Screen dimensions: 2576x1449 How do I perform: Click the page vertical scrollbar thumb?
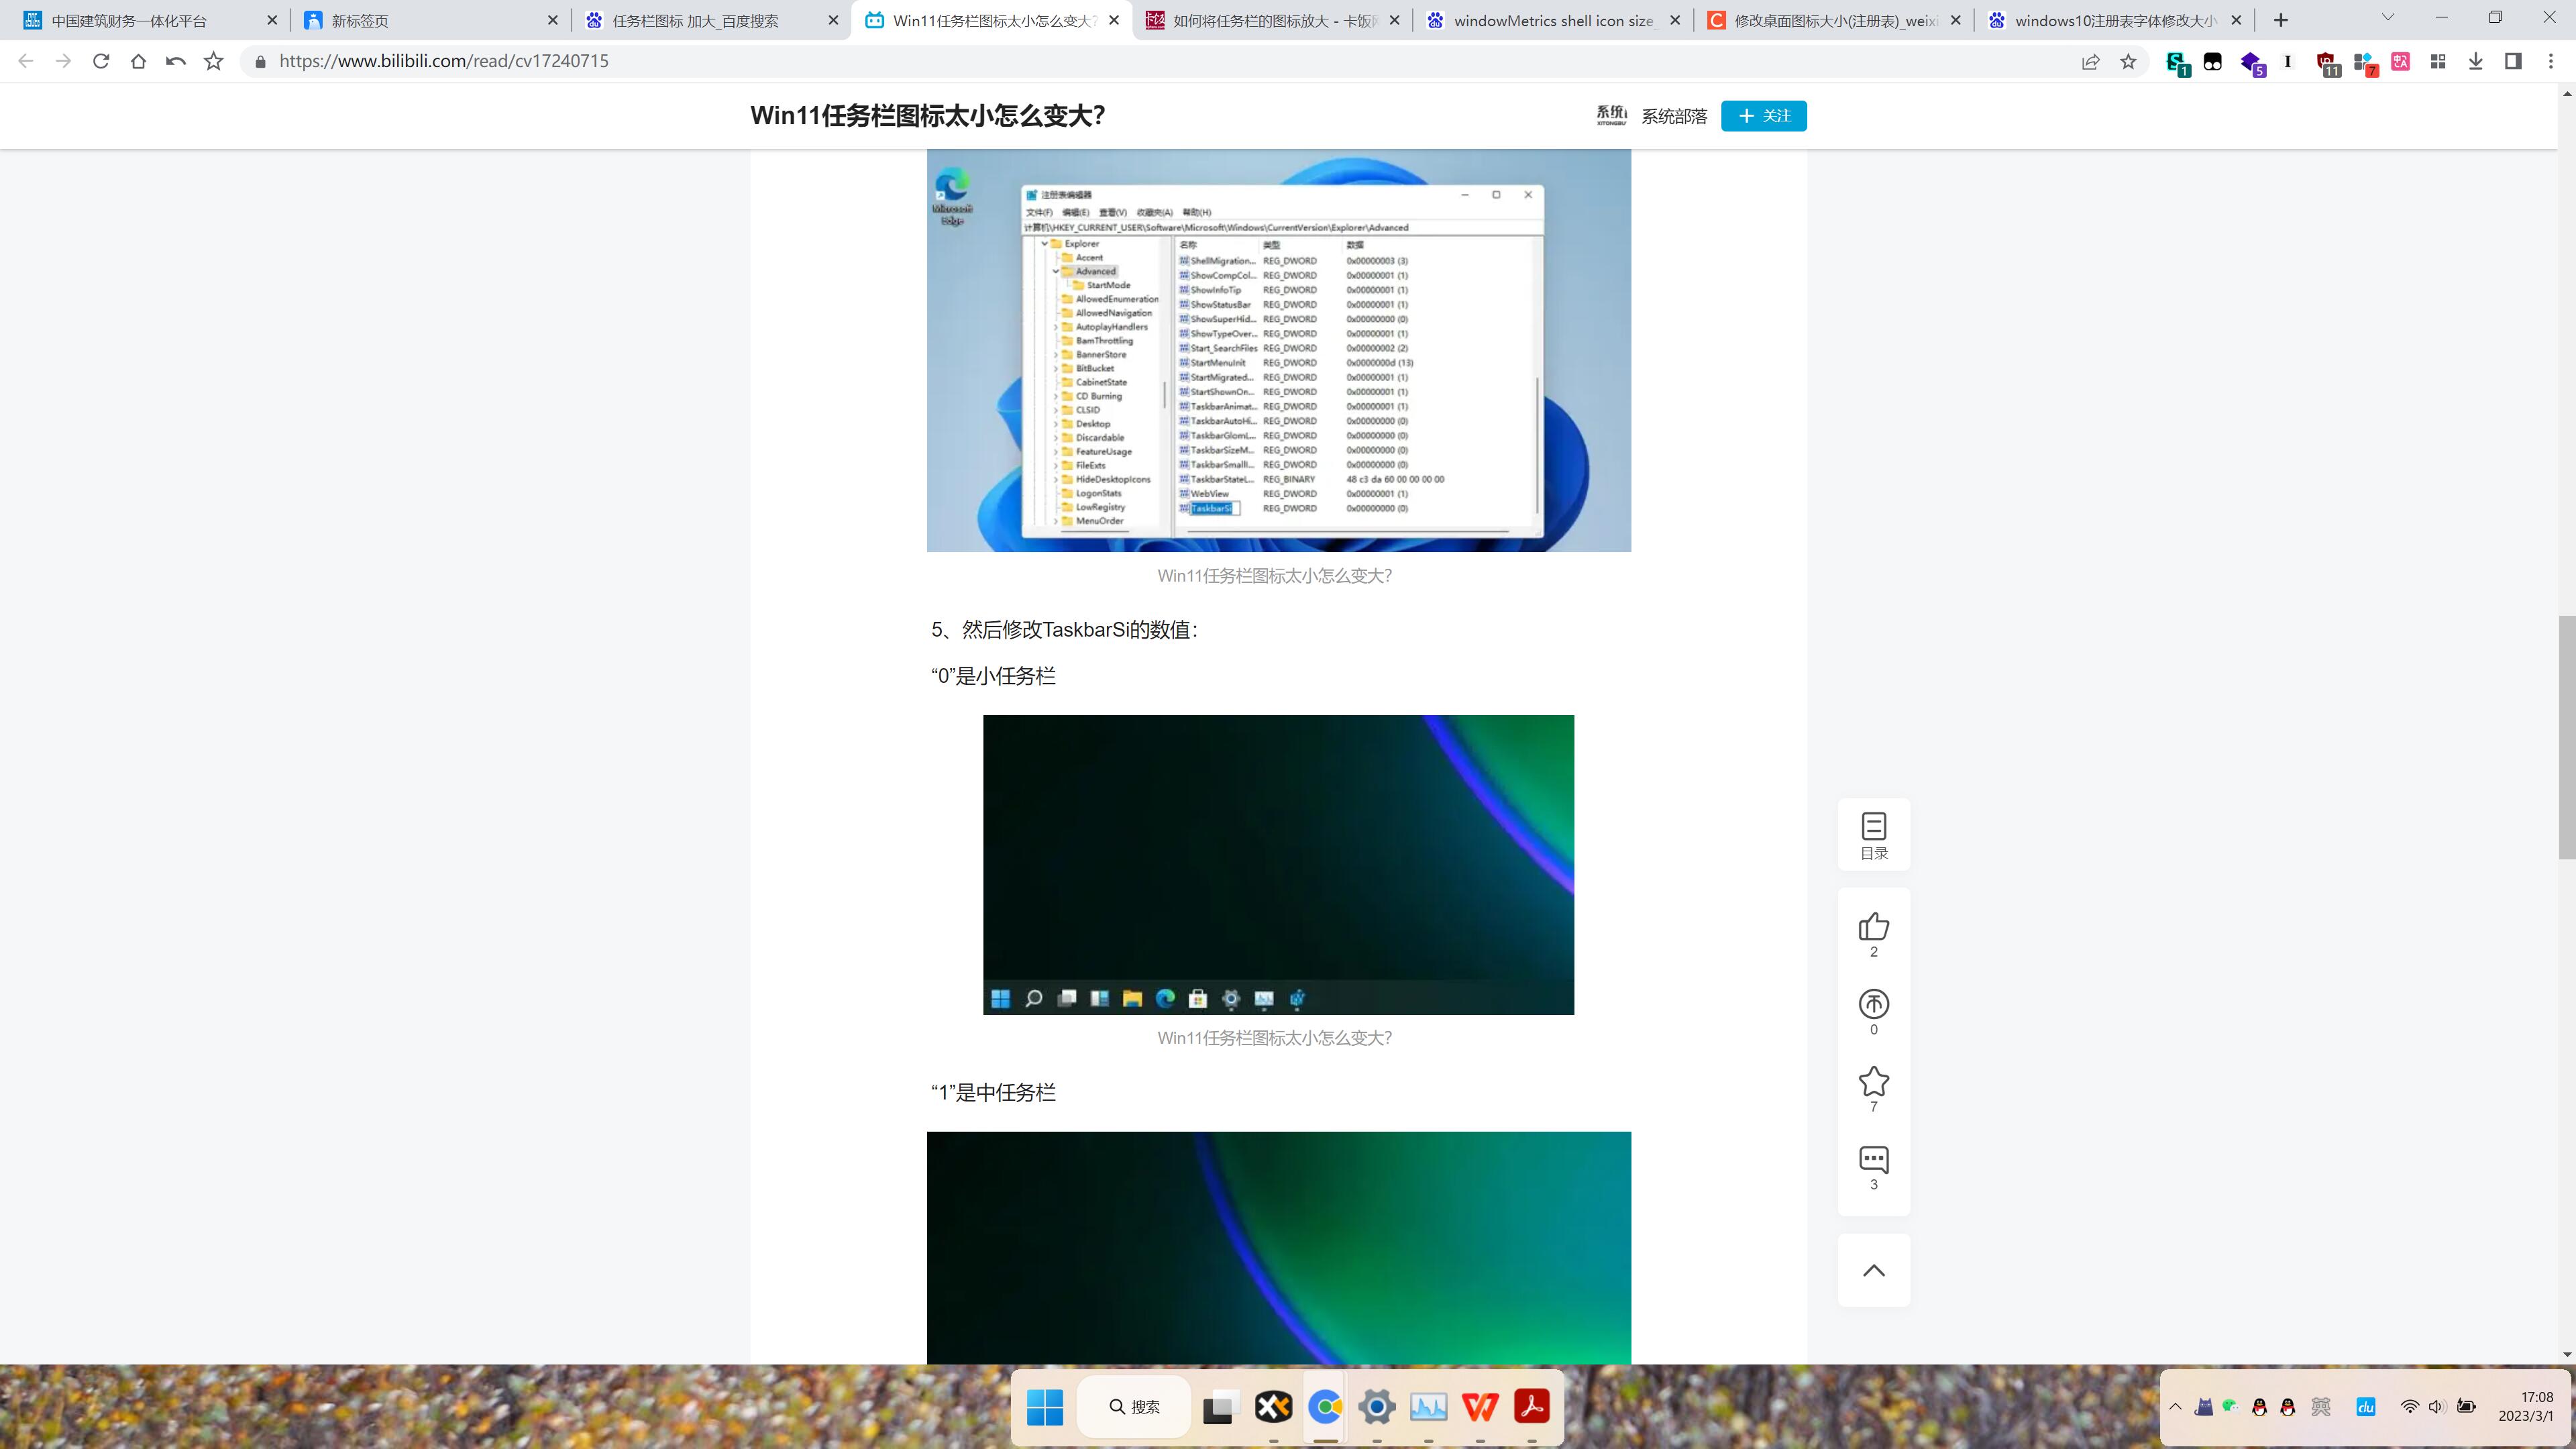[2566, 738]
